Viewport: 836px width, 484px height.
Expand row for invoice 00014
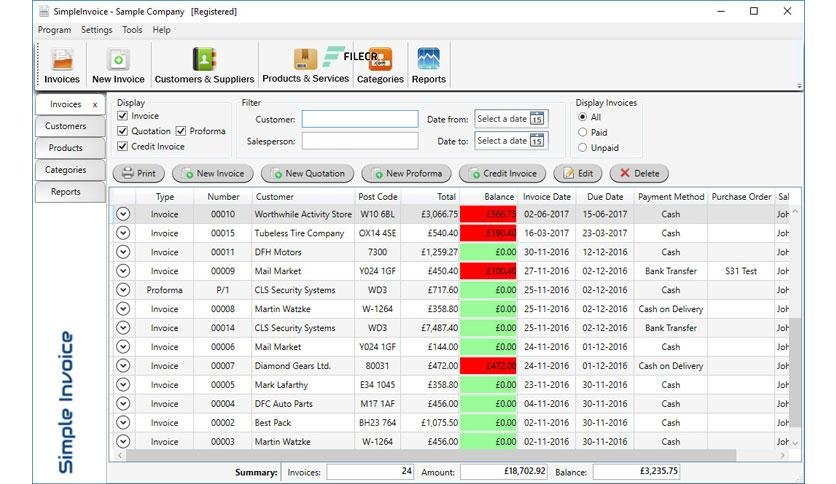point(123,327)
